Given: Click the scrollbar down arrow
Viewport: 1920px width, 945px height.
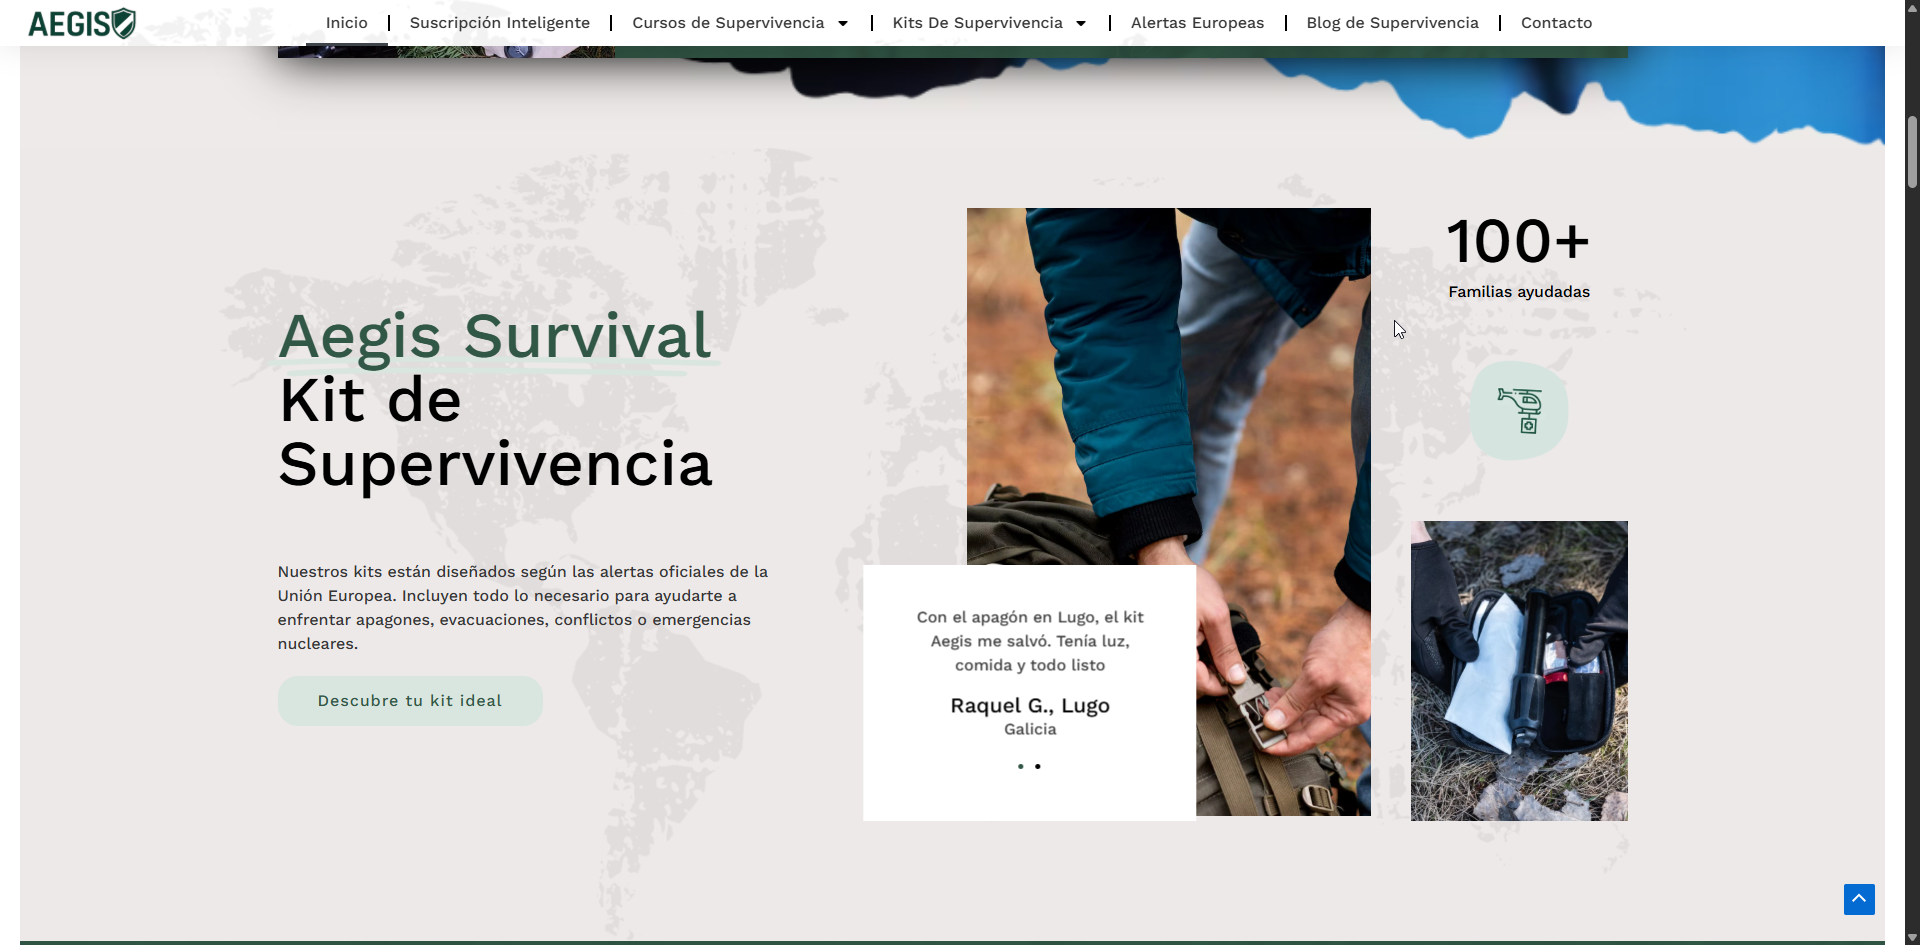Looking at the screenshot, I should pyautogui.click(x=1911, y=936).
